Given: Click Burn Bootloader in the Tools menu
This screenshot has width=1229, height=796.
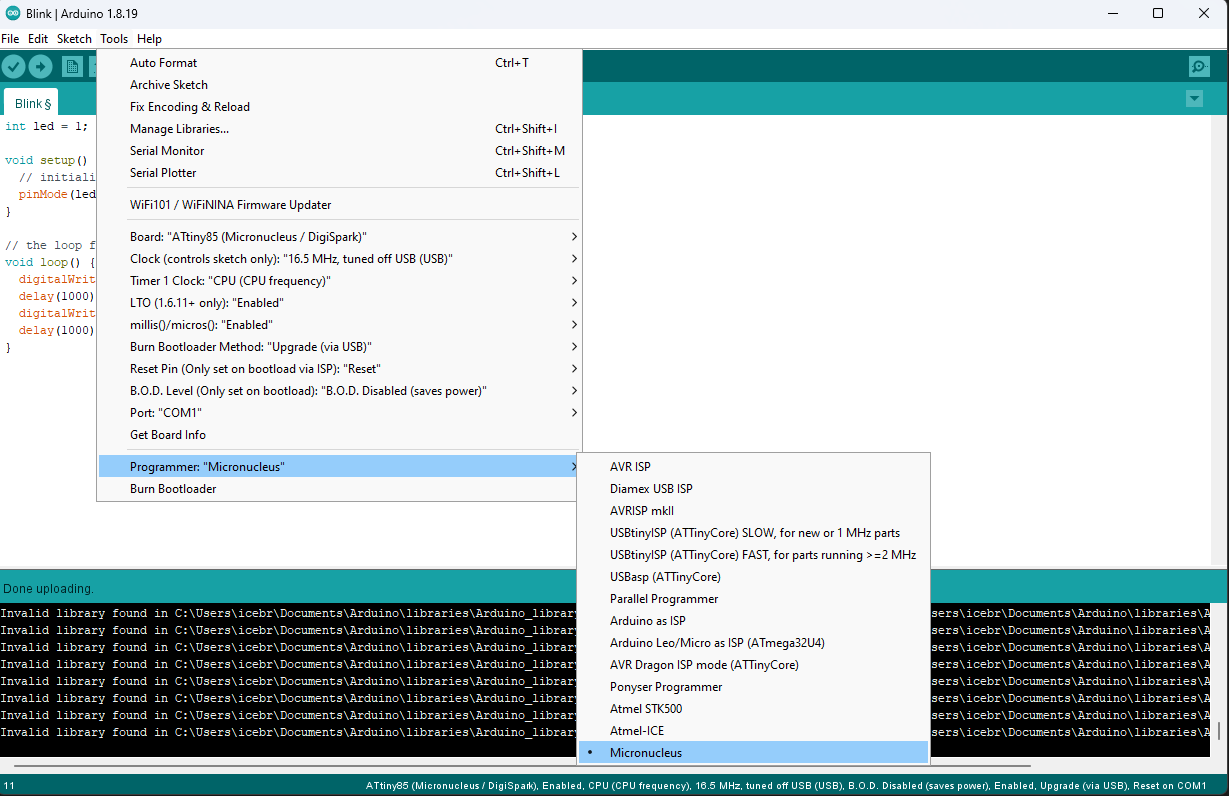Looking at the screenshot, I should pyautogui.click(x=173, y=489).
